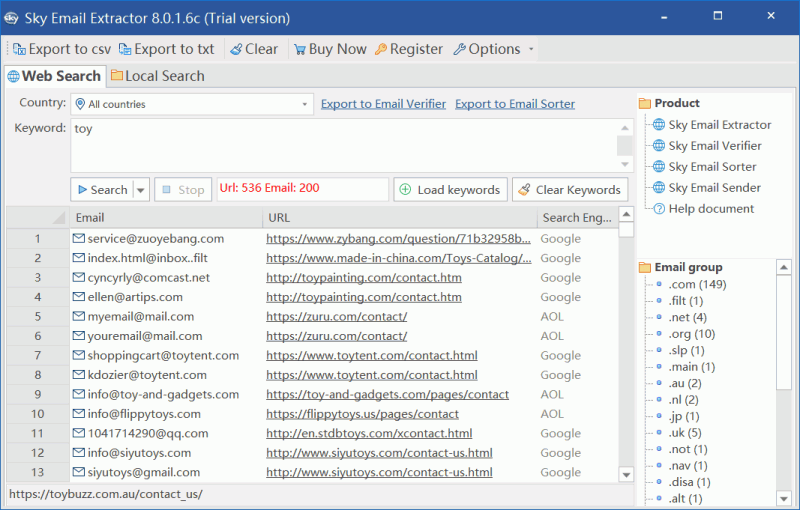
Task: Click the green plus Load keywords icon
Action: (x=405, y=190)
